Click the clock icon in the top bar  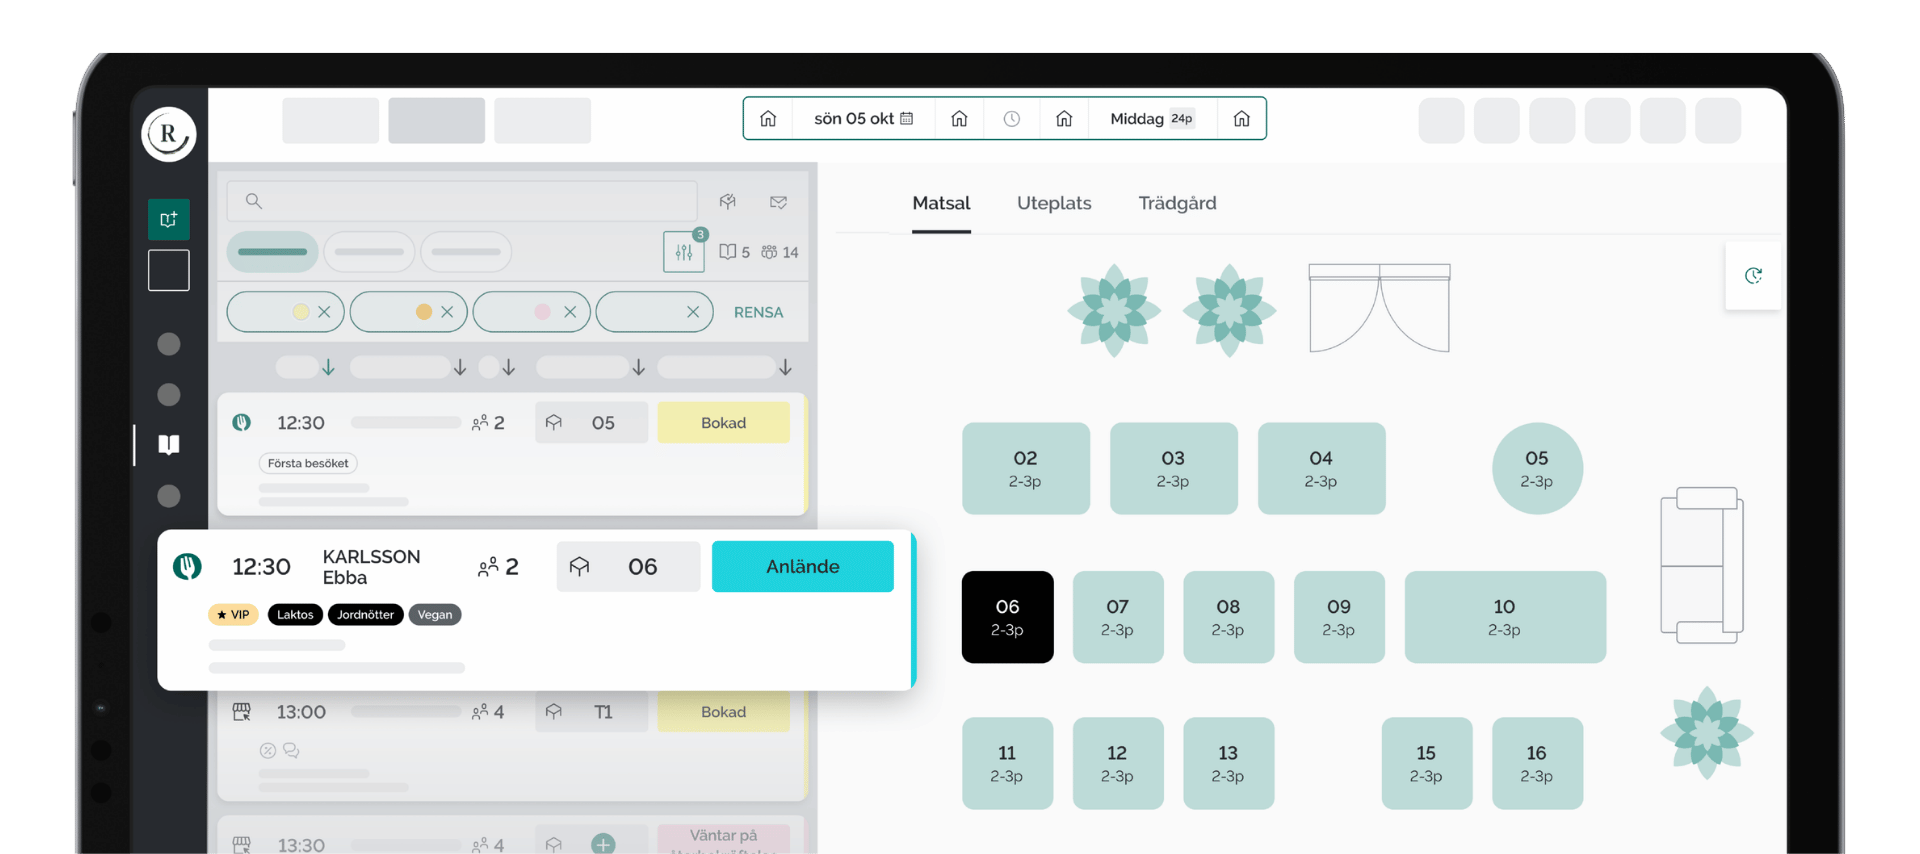coord(1012,119)
